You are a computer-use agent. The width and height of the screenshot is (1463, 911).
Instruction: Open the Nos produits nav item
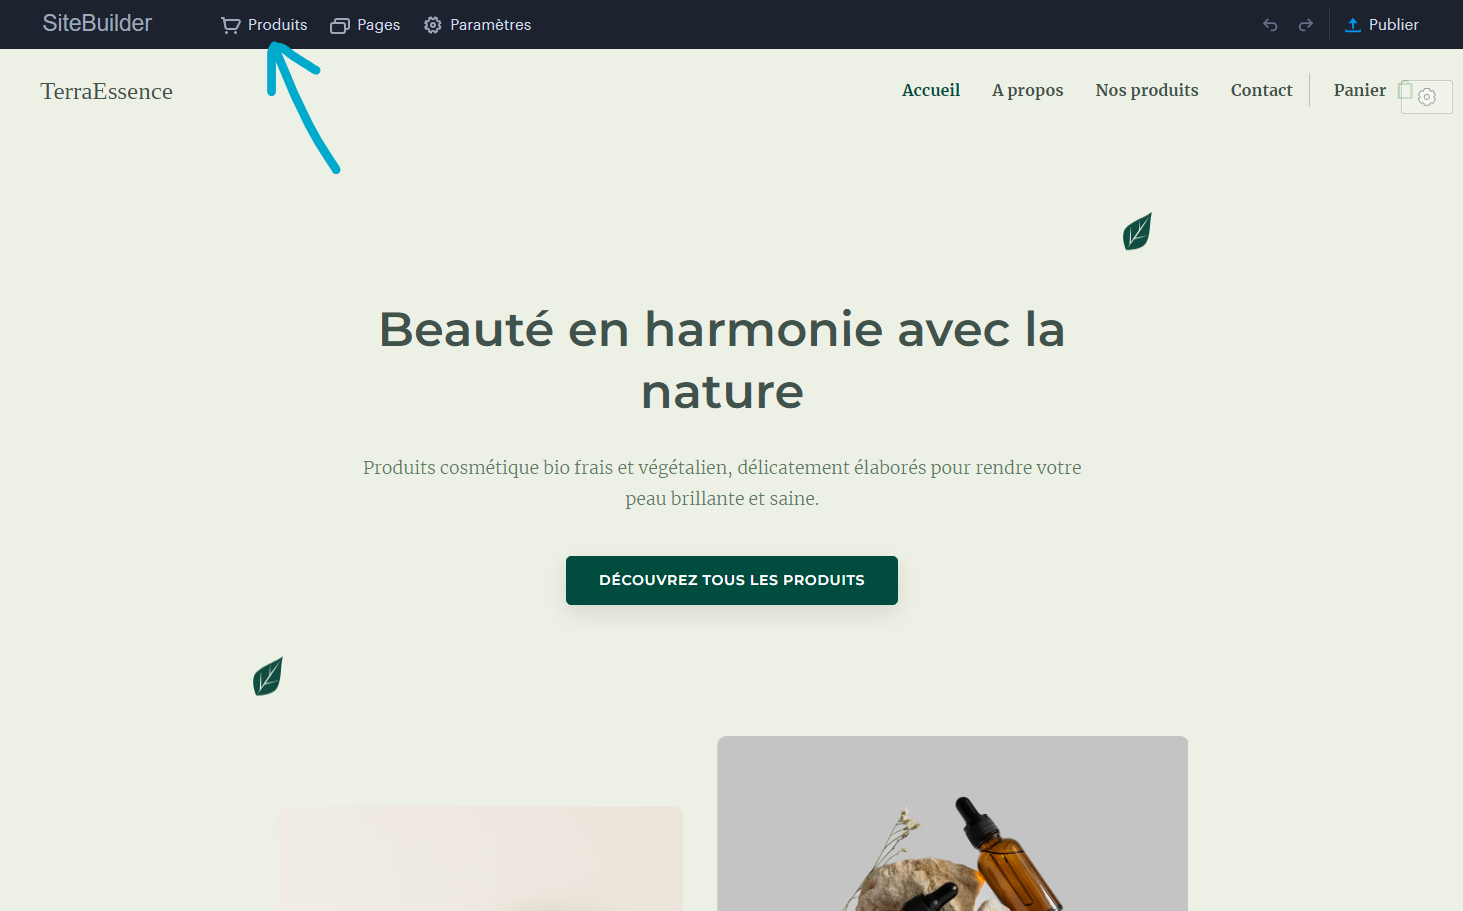[x=1147, y=90]
